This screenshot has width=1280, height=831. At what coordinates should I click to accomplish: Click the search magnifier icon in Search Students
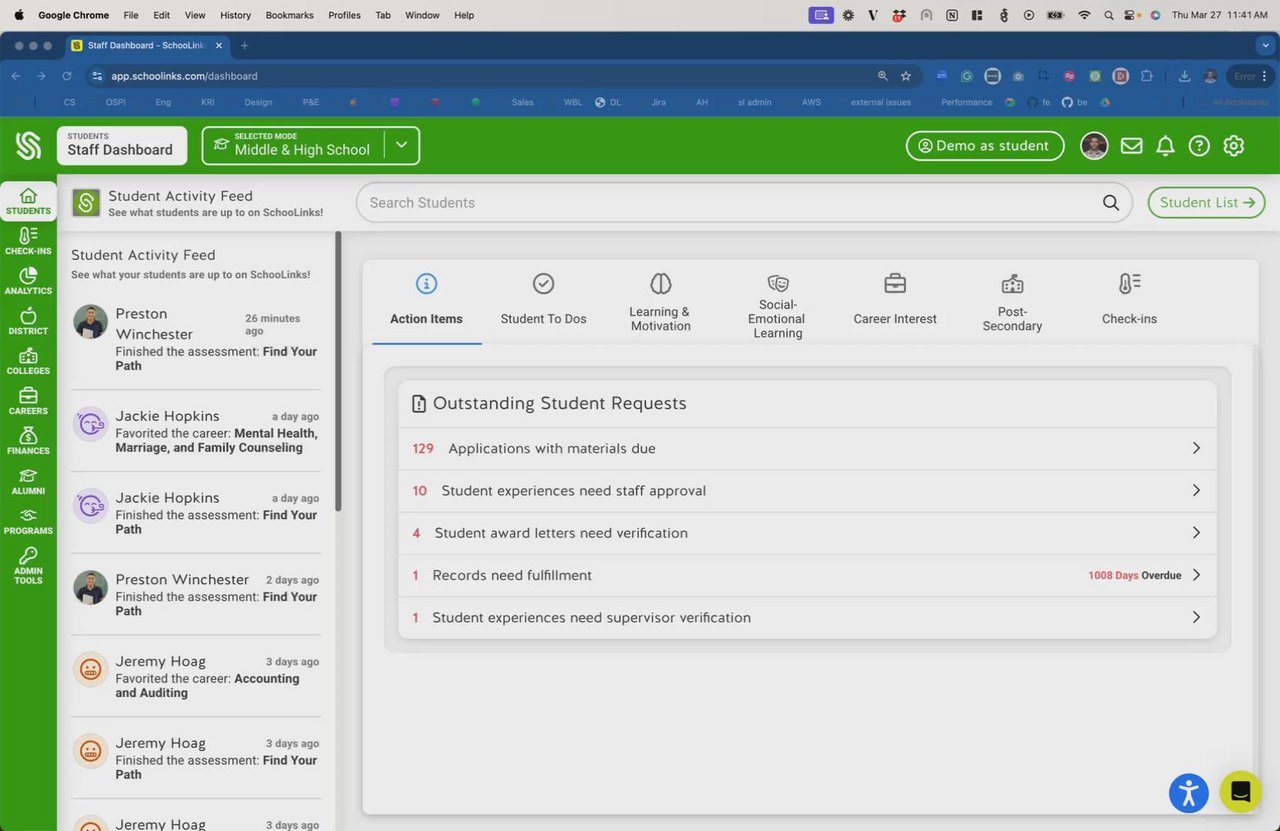point(1111,202)
